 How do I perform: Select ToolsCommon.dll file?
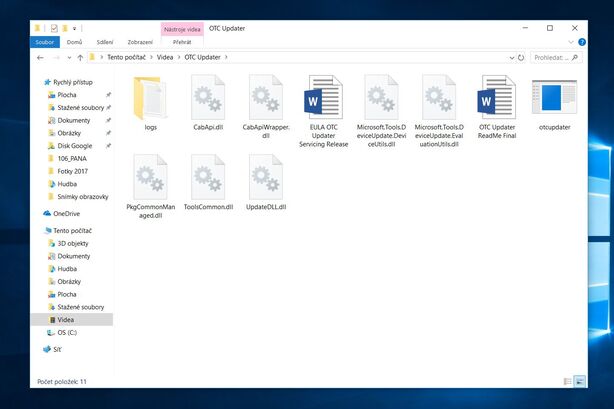pyautogui.click(x=208, y=183)
